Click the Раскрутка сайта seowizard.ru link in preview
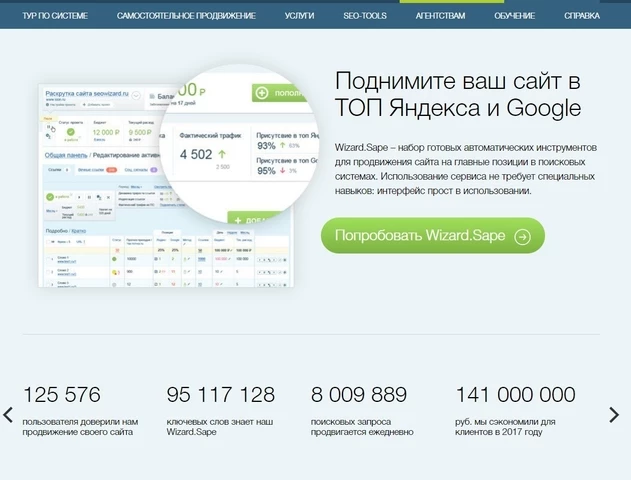Screen dimensions: 631x480 [87, 94]
